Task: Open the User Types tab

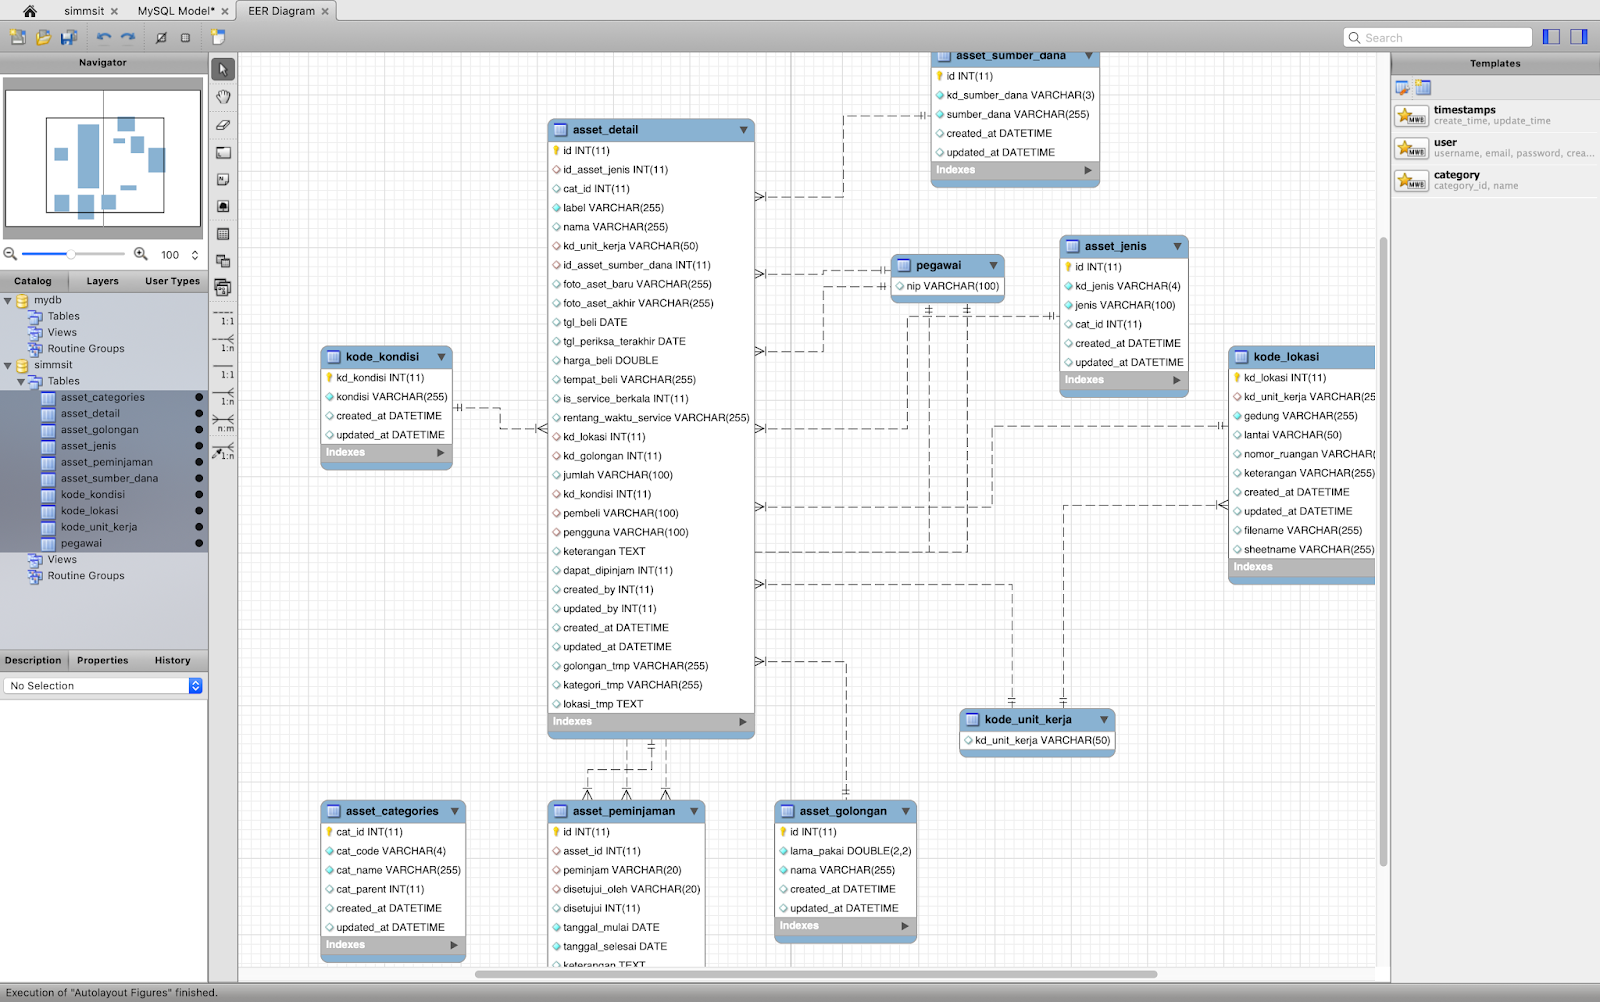Action: [x=172, y=281]
